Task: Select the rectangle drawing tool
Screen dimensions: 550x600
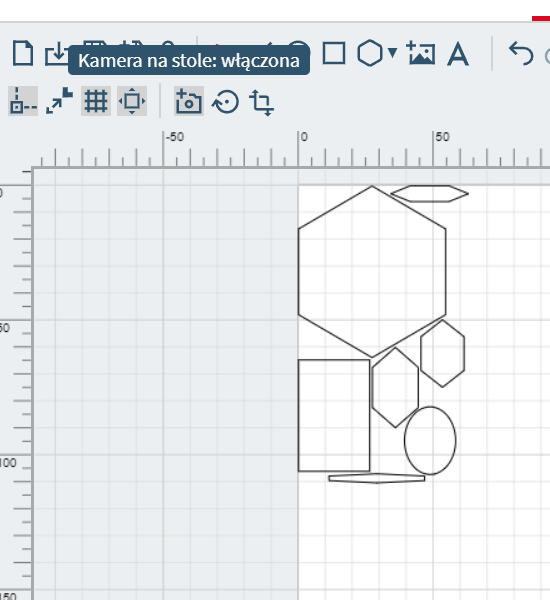Action: pyautogui.click(x=334, y=53)
